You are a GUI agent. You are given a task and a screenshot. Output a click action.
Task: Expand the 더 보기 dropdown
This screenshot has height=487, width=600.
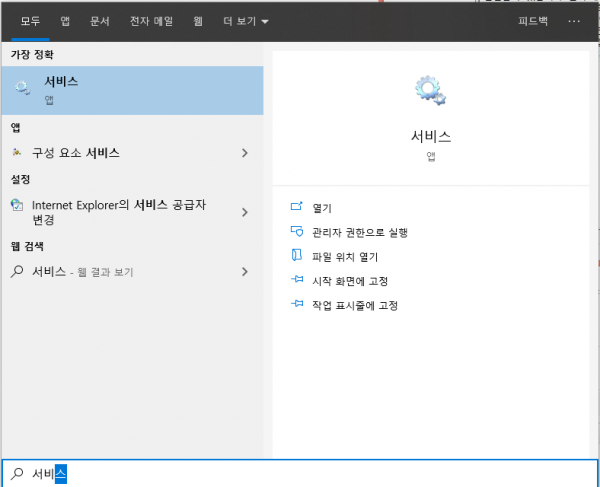[x=246, y=21]
